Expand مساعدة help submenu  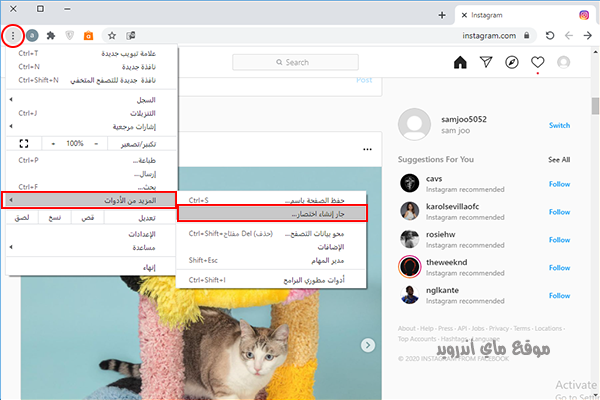pyautogui.click(x=91, y=248)
